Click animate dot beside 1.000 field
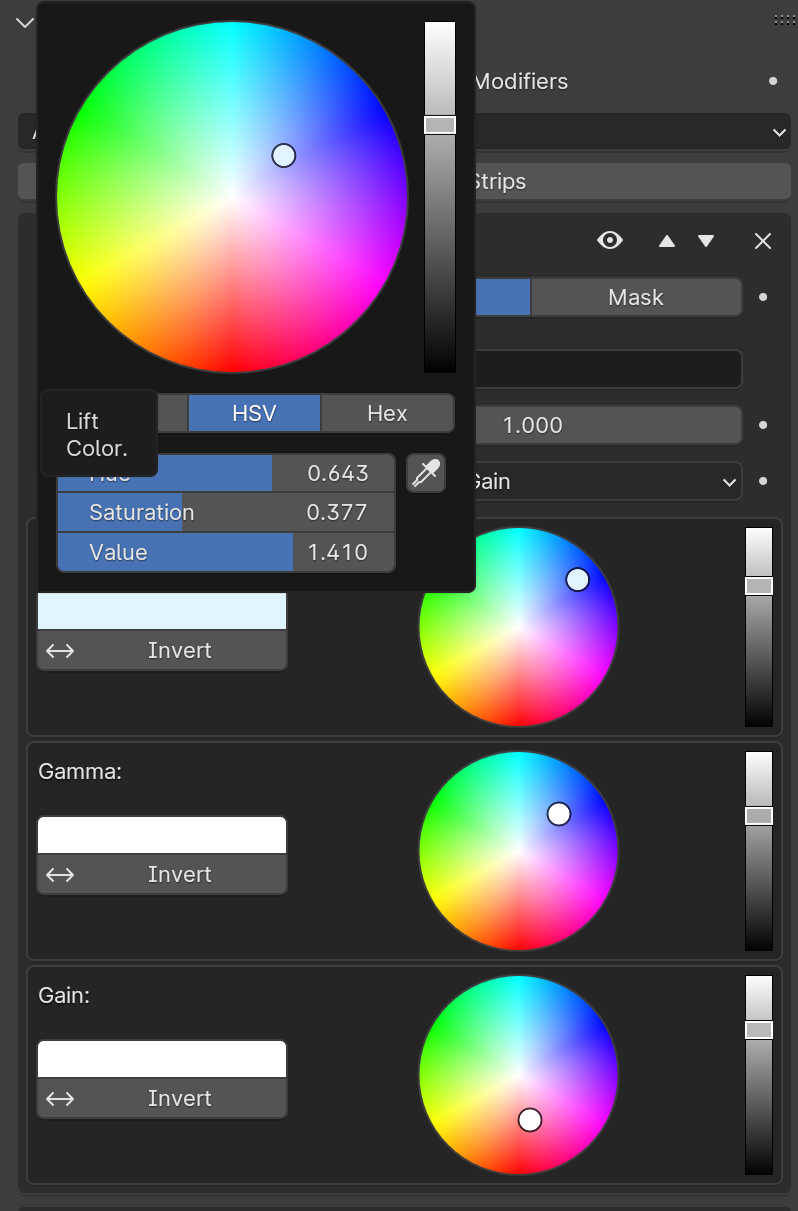Viewport: 798px width, 1211px height. 763,425
